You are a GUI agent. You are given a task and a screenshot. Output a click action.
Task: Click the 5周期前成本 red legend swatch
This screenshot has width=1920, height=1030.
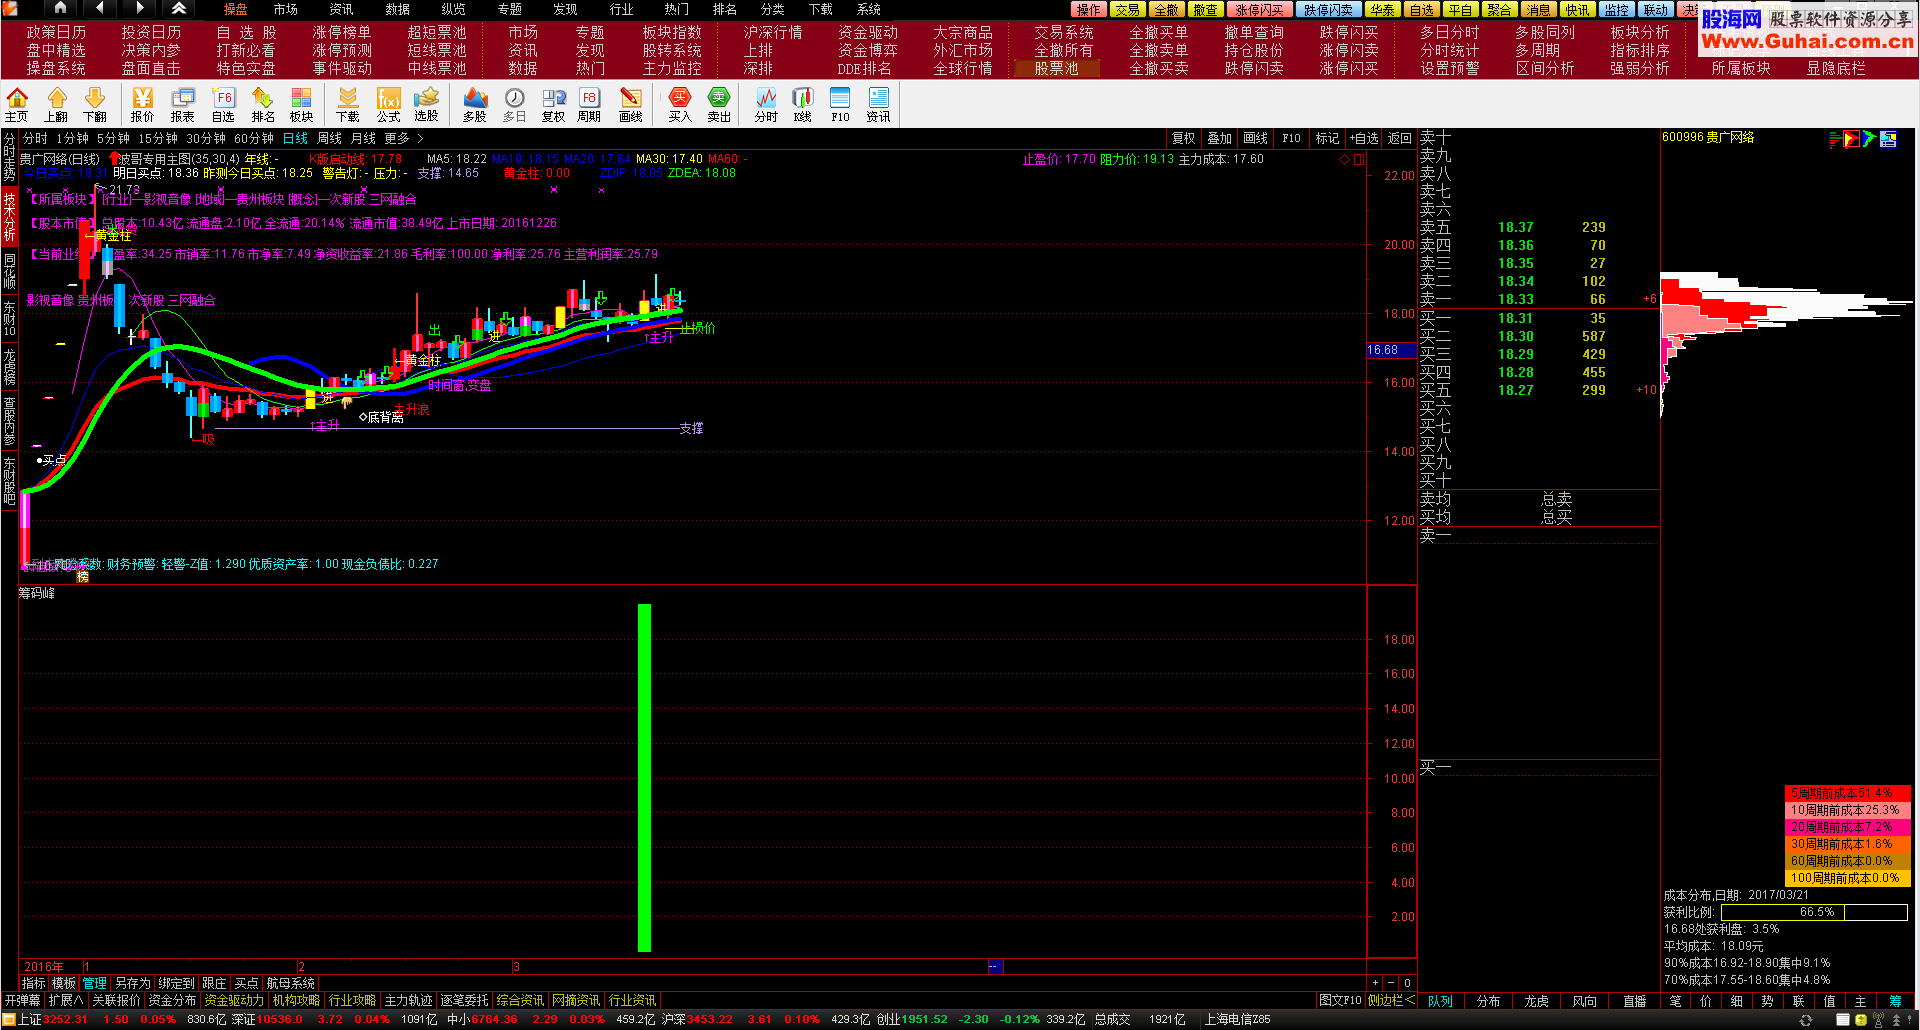[x=1847, y=793]
